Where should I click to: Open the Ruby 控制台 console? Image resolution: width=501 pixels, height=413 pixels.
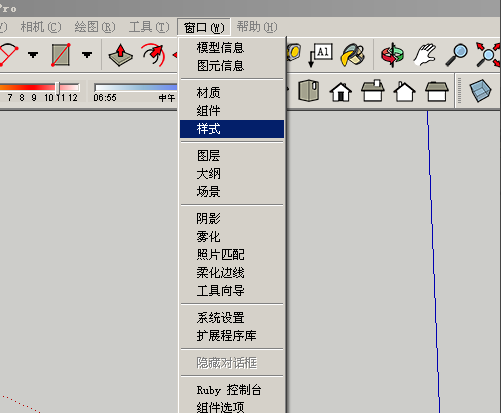pyautogui.click(x=232, y=390)
